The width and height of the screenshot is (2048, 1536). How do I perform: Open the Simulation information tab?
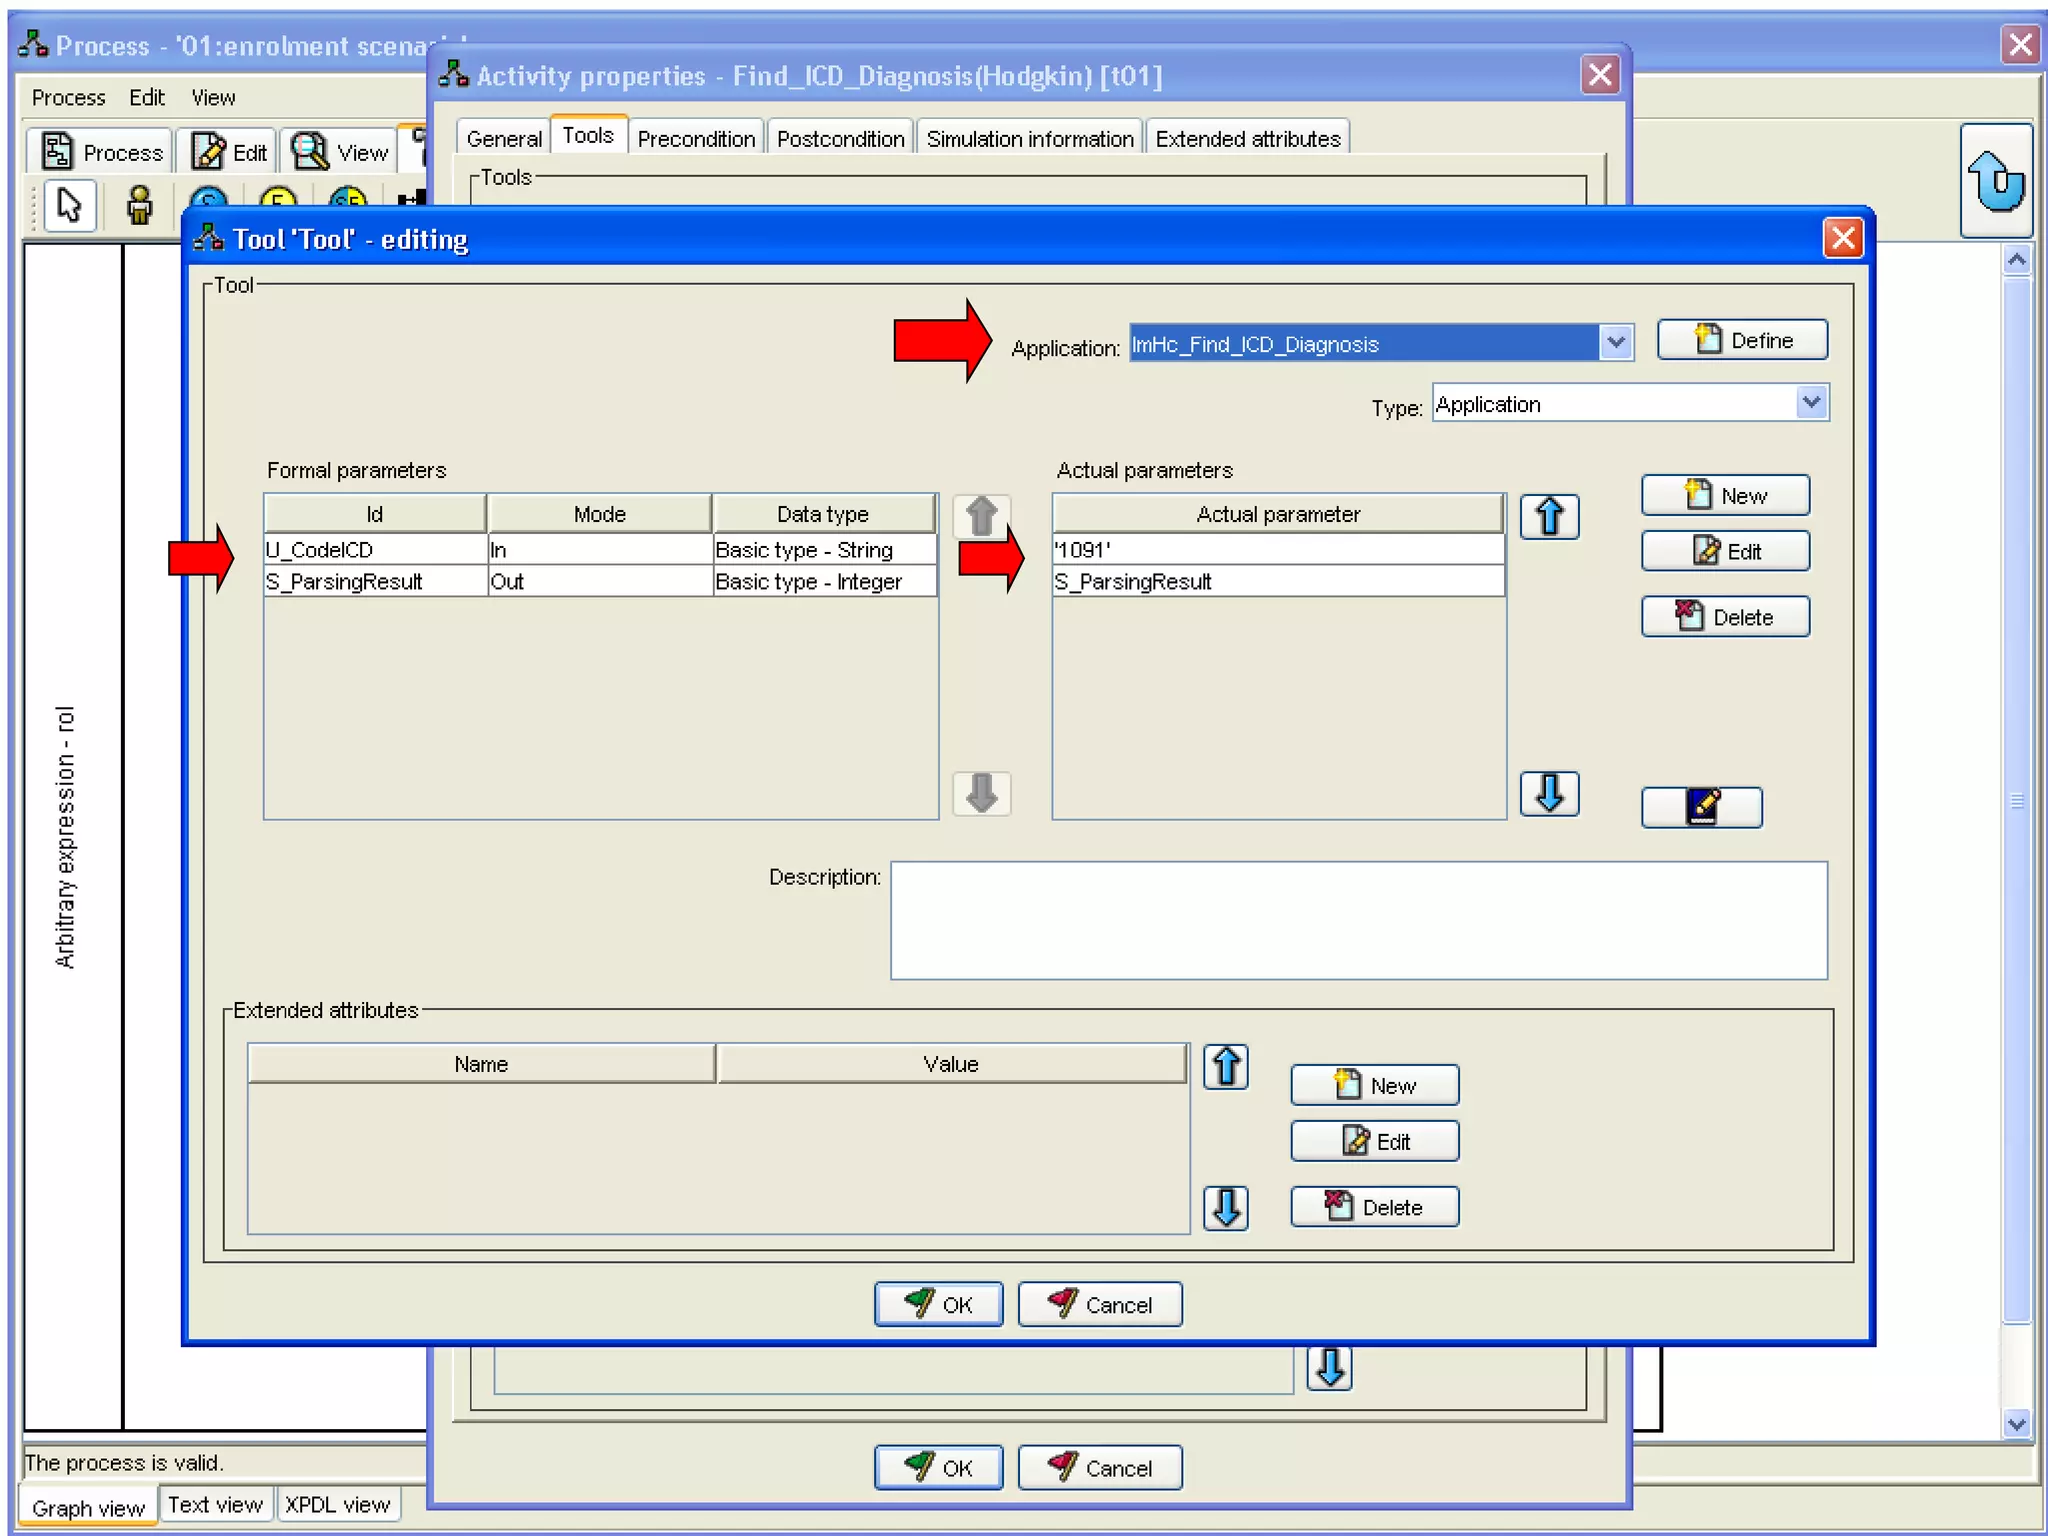point(1029,139)
